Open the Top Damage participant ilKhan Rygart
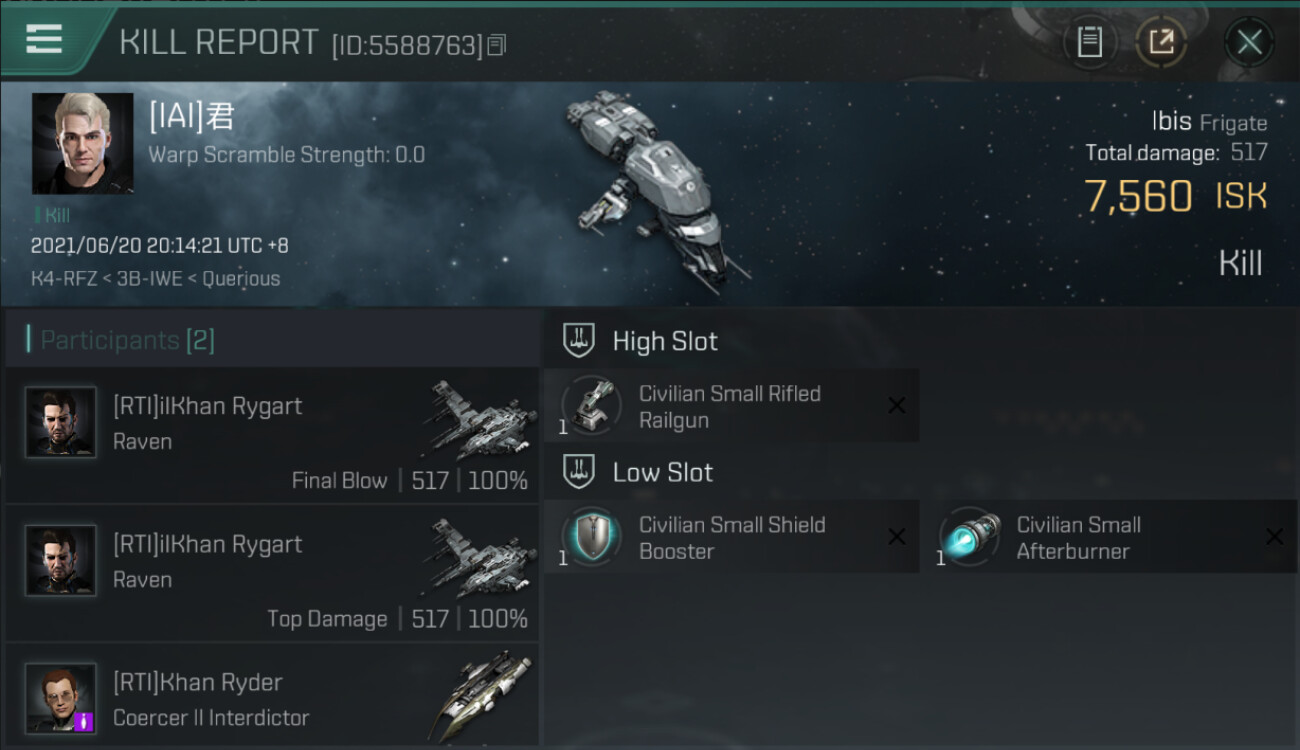Image resolution: width=1300 pixels, height=750 pixels. pos(272,574)
